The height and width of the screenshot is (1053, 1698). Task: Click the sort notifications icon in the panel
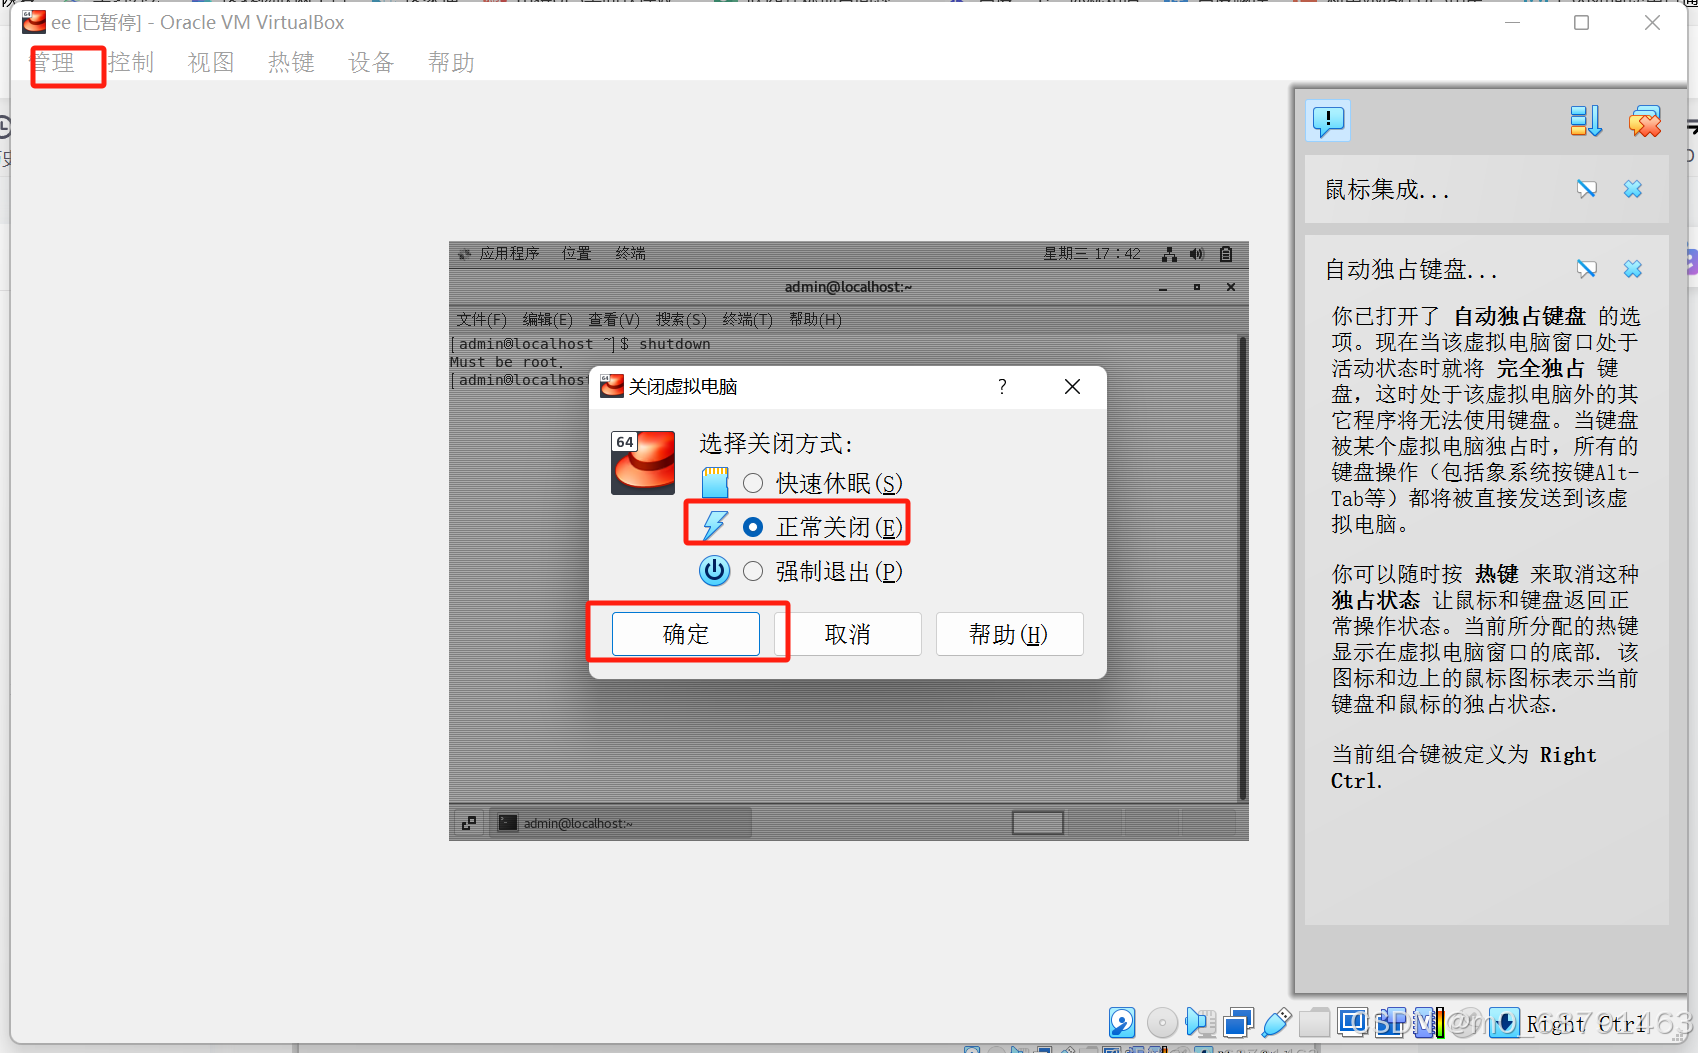1586,122
